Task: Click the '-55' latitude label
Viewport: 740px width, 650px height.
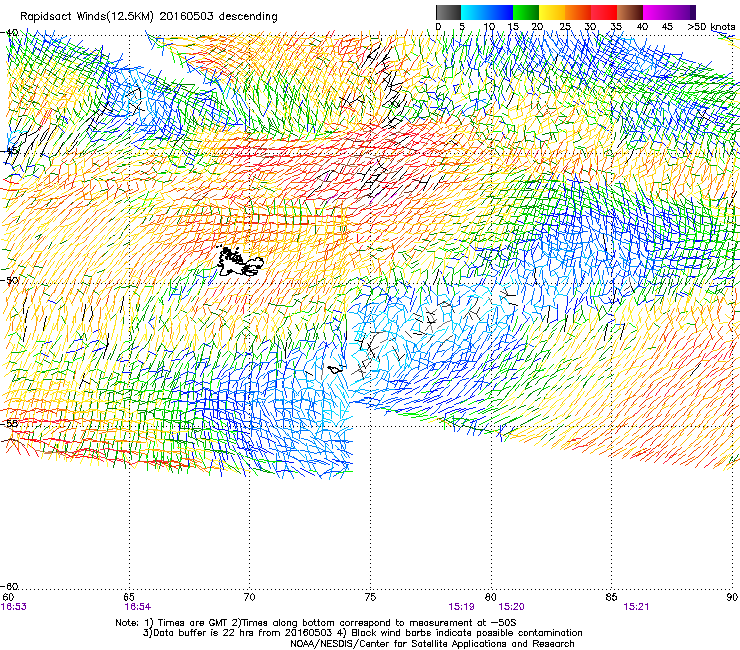Action: [10, 423]
